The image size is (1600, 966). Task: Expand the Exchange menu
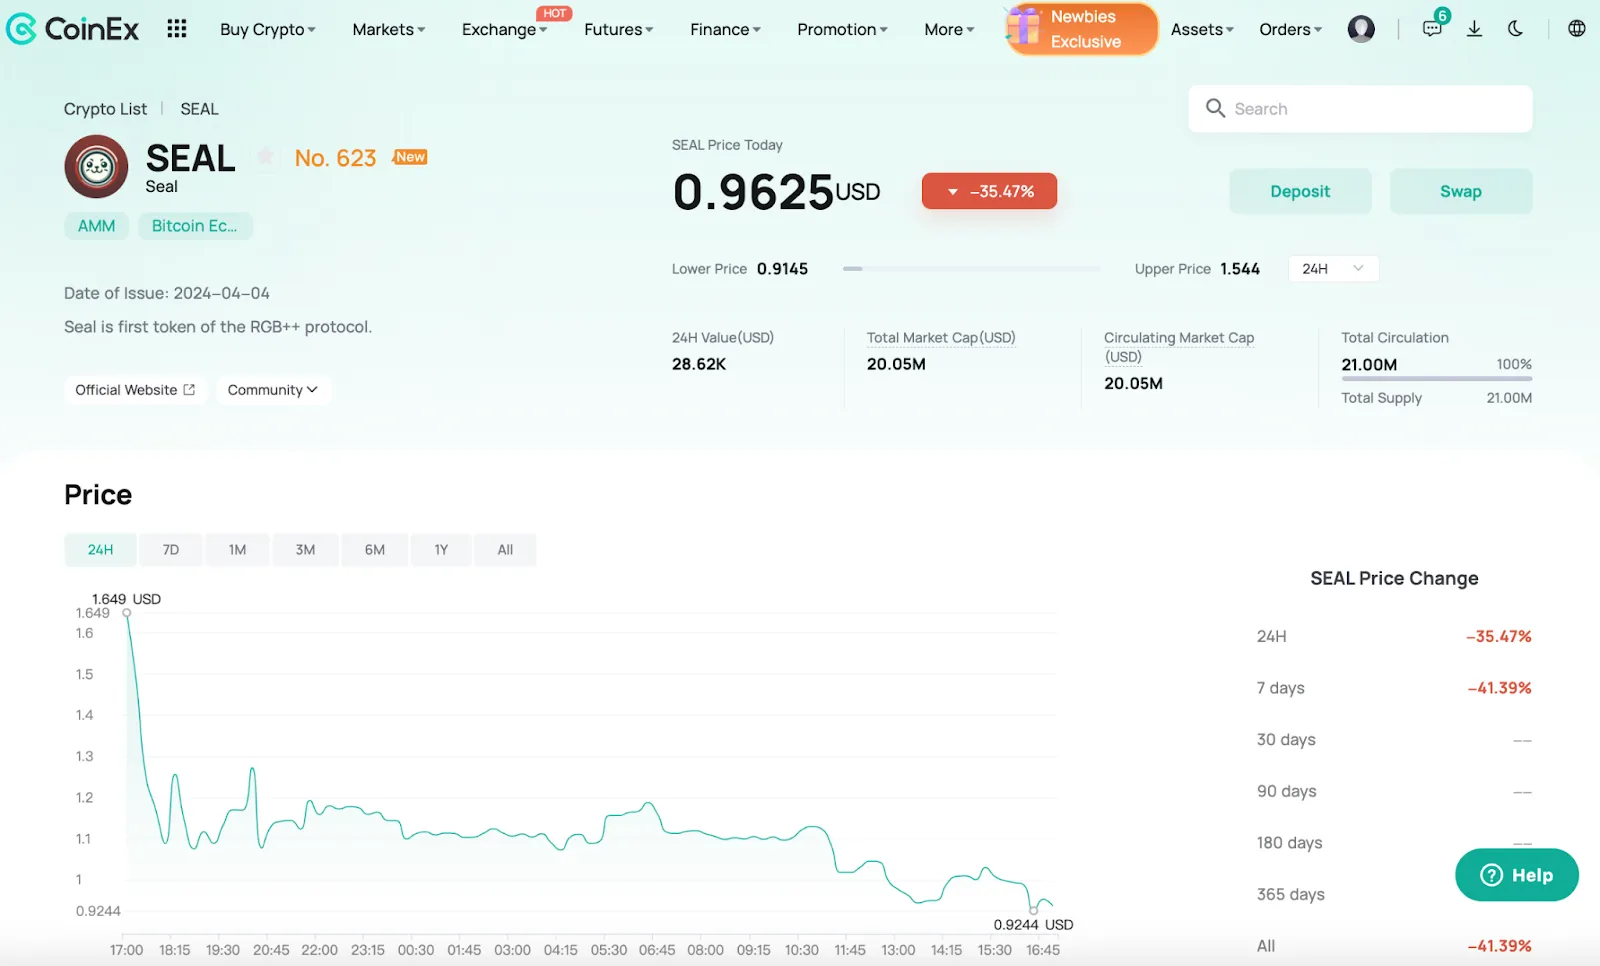tap(504, 29)
